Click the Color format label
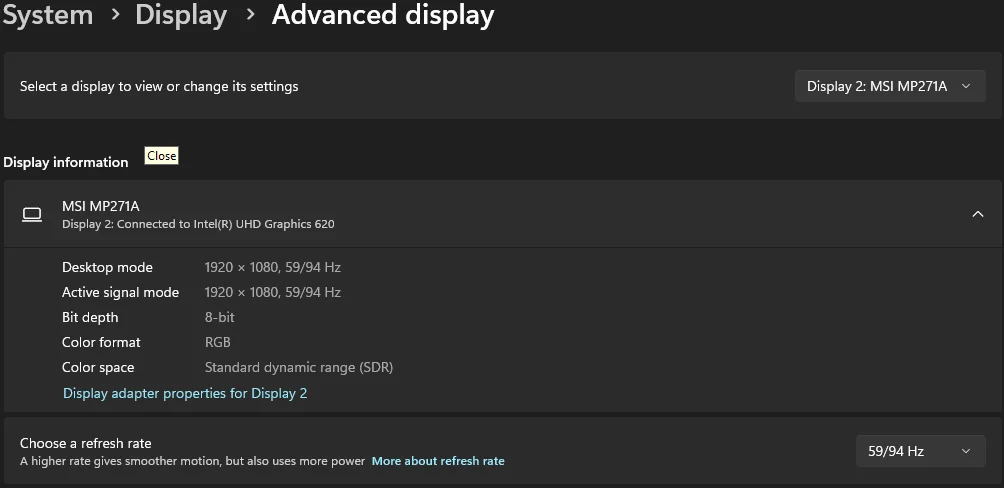 click(x=101, y=342)
